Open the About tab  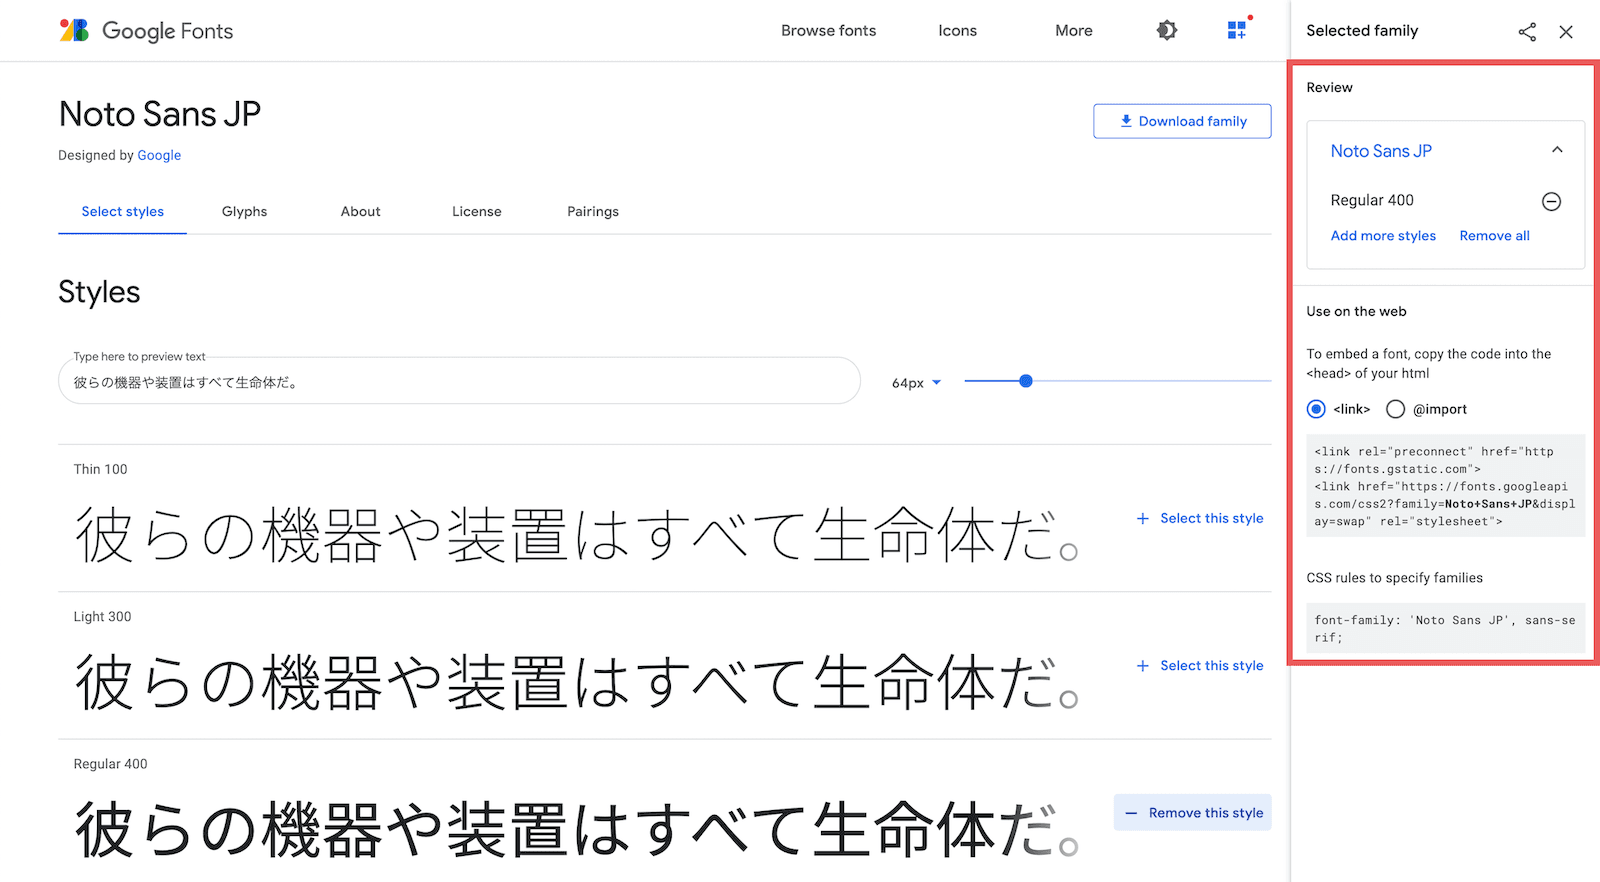361,212
